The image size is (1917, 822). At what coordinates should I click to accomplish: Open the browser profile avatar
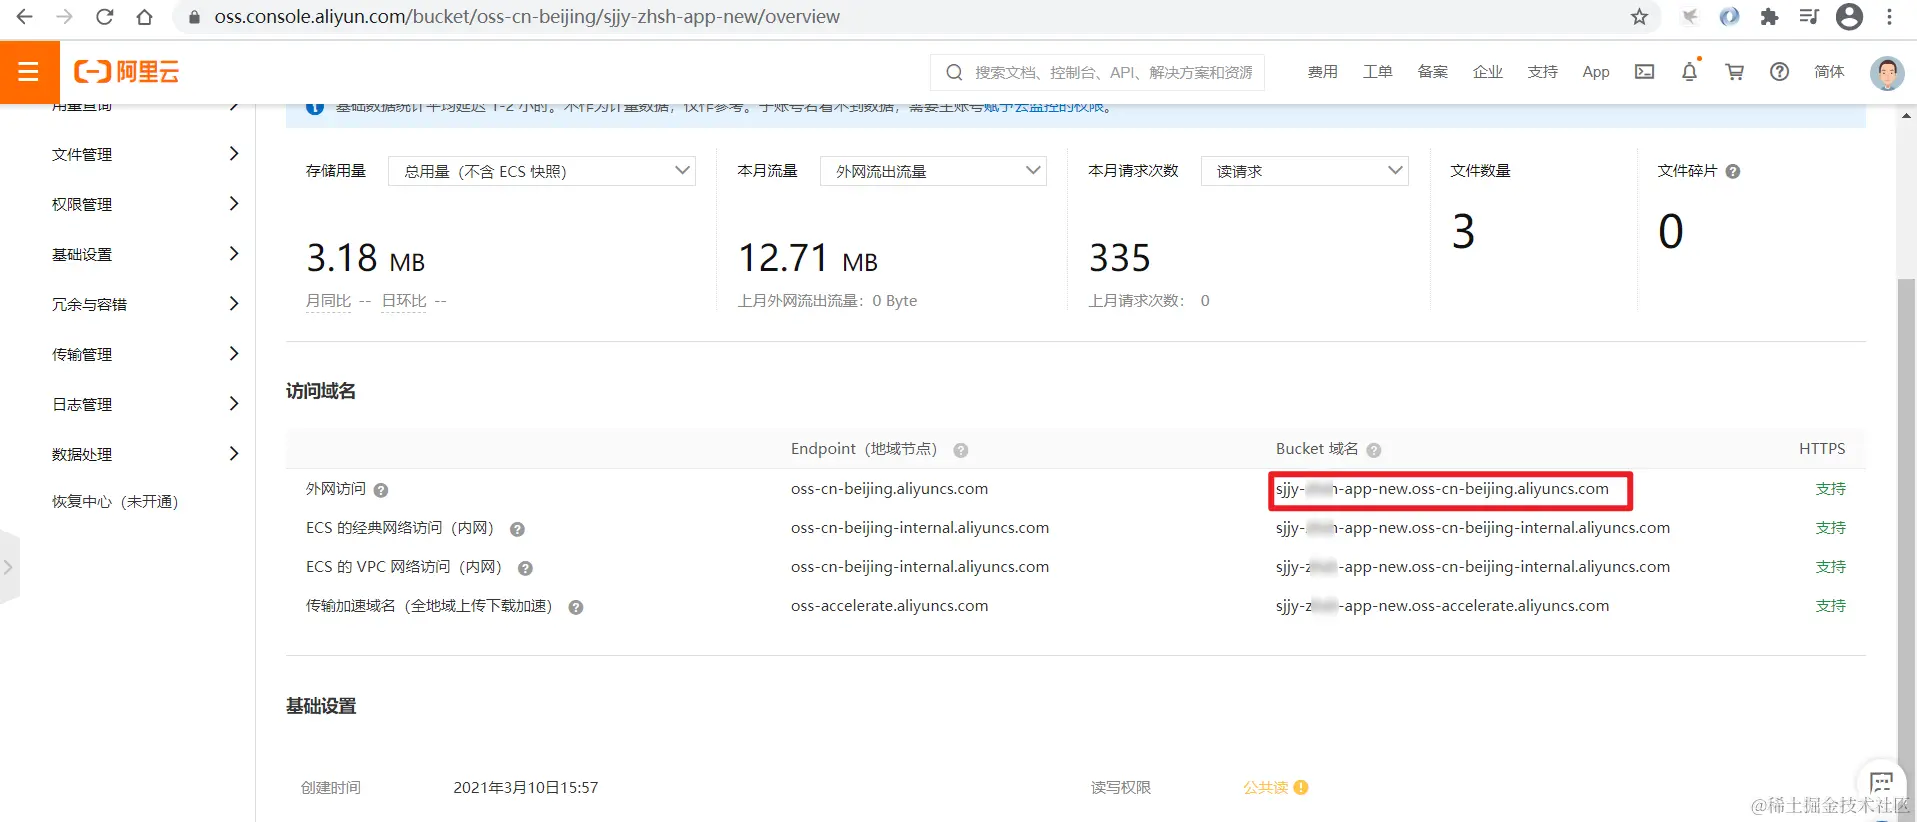click(1850, 17)
